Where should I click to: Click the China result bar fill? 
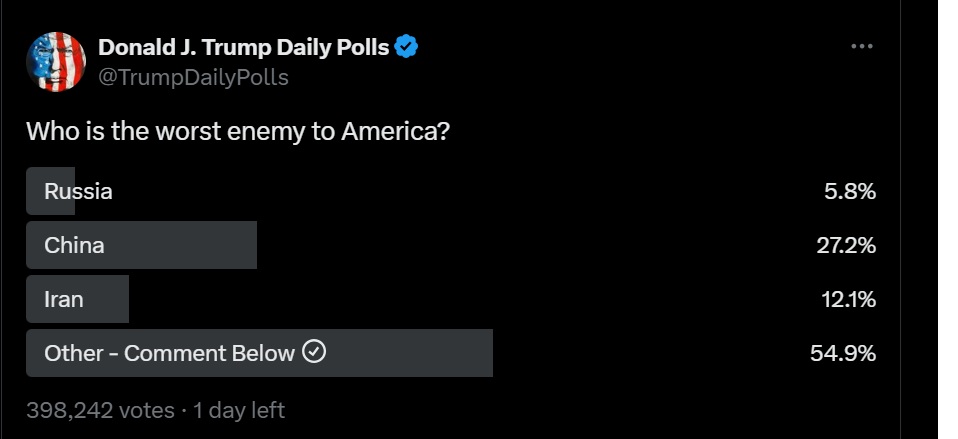[141, 245]
